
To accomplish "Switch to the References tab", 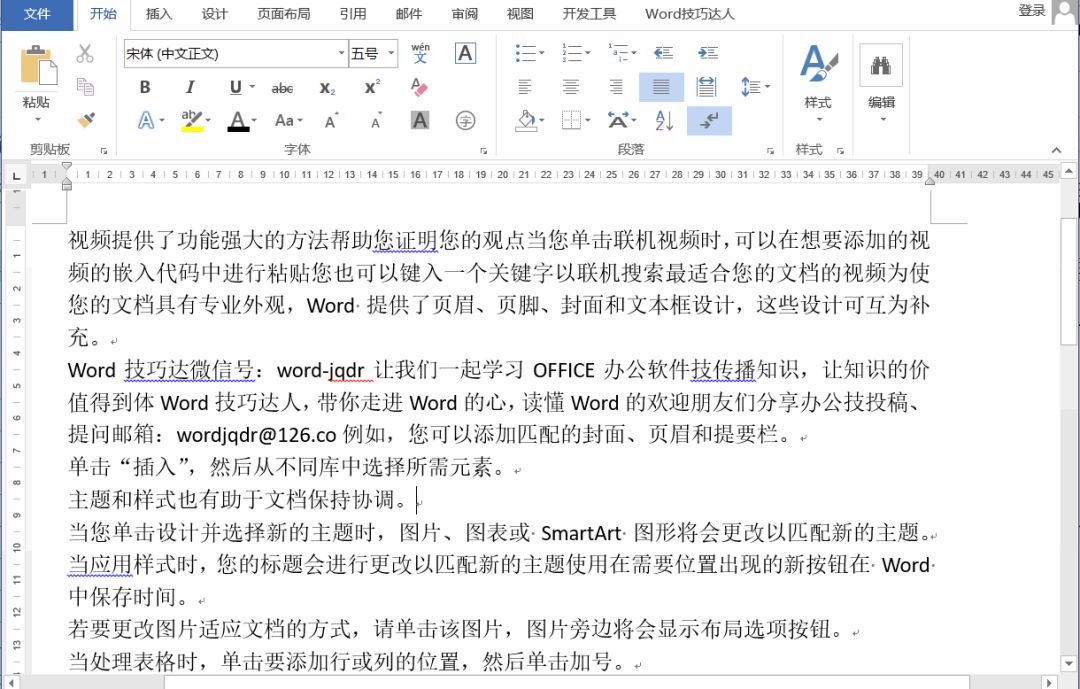I will click(x=353, y=14).
